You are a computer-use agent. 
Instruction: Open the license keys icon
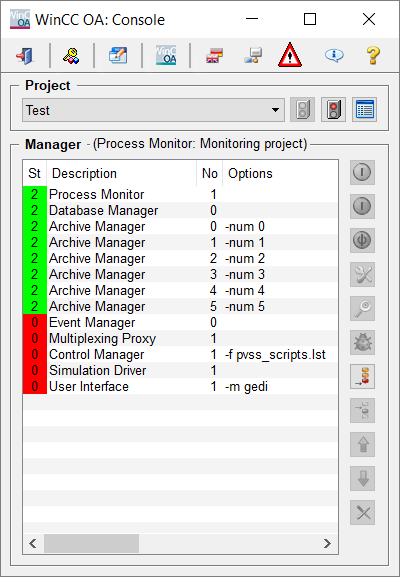click(x=71, y=56)
